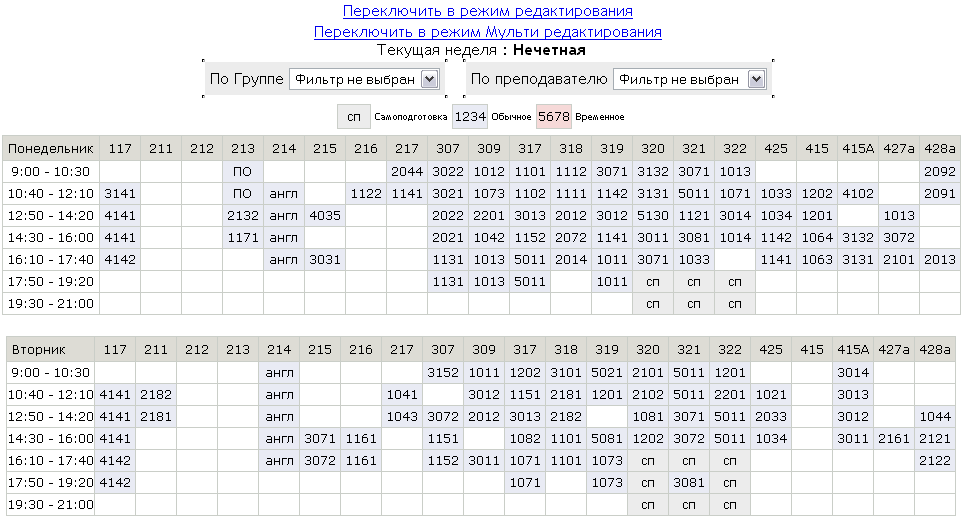Select cell '2182' in Tuesday room 211
The image size is (964, 523).
(156, 395)
